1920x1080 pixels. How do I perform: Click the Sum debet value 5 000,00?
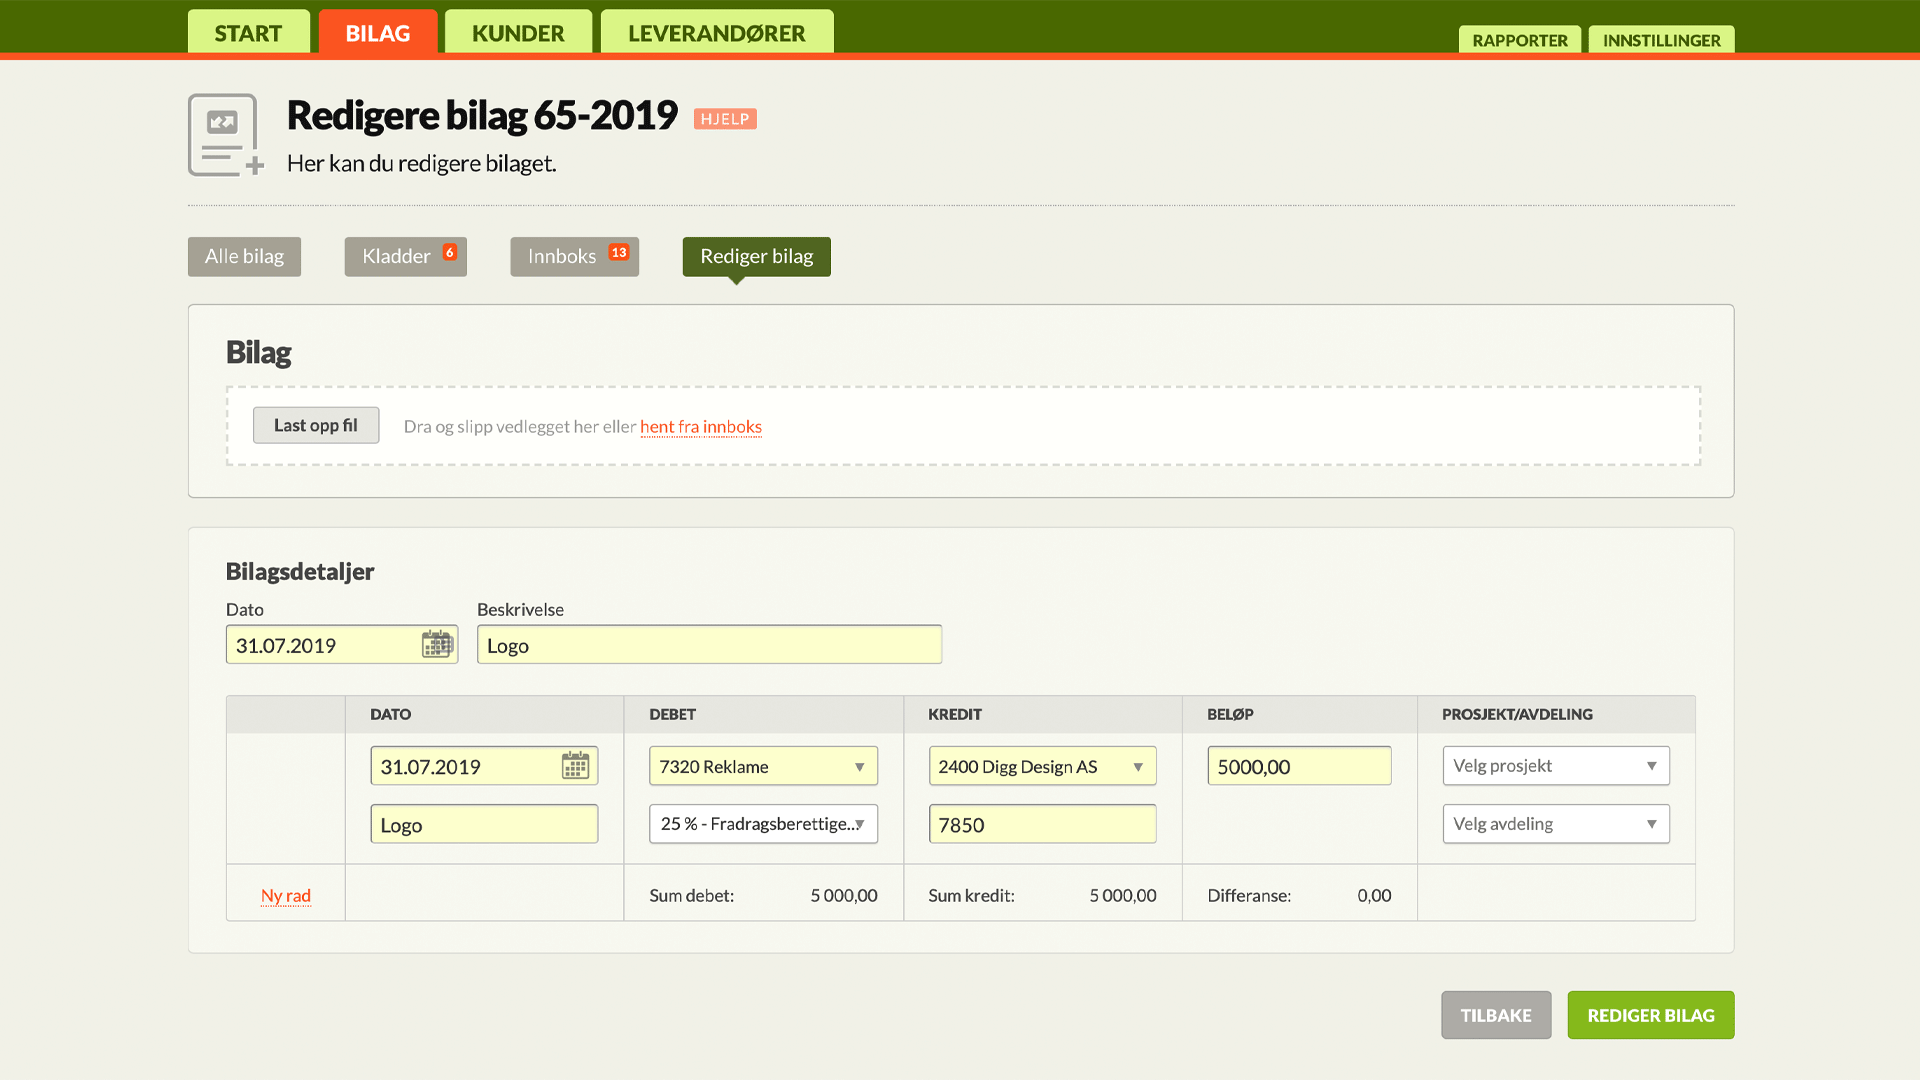pyautogui.click(x=844, y=895)
